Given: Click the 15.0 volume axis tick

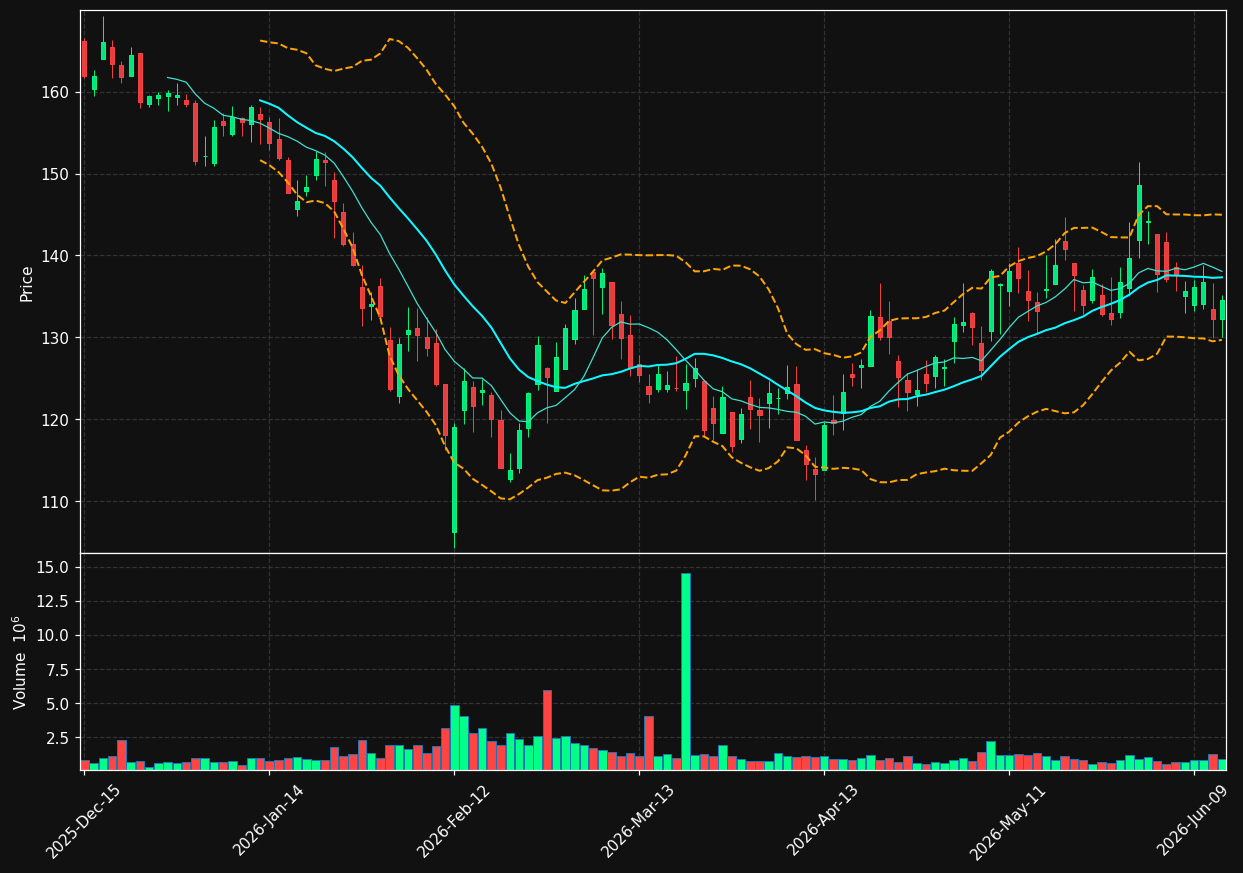Looking at the screenshot, I should pyautogui.click(x=55, y=567).
